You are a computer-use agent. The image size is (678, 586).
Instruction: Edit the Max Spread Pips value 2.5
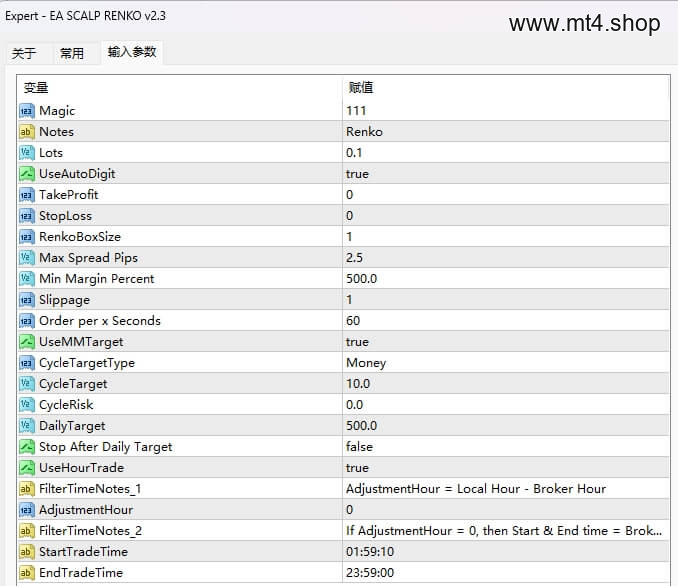pos(506,258)
